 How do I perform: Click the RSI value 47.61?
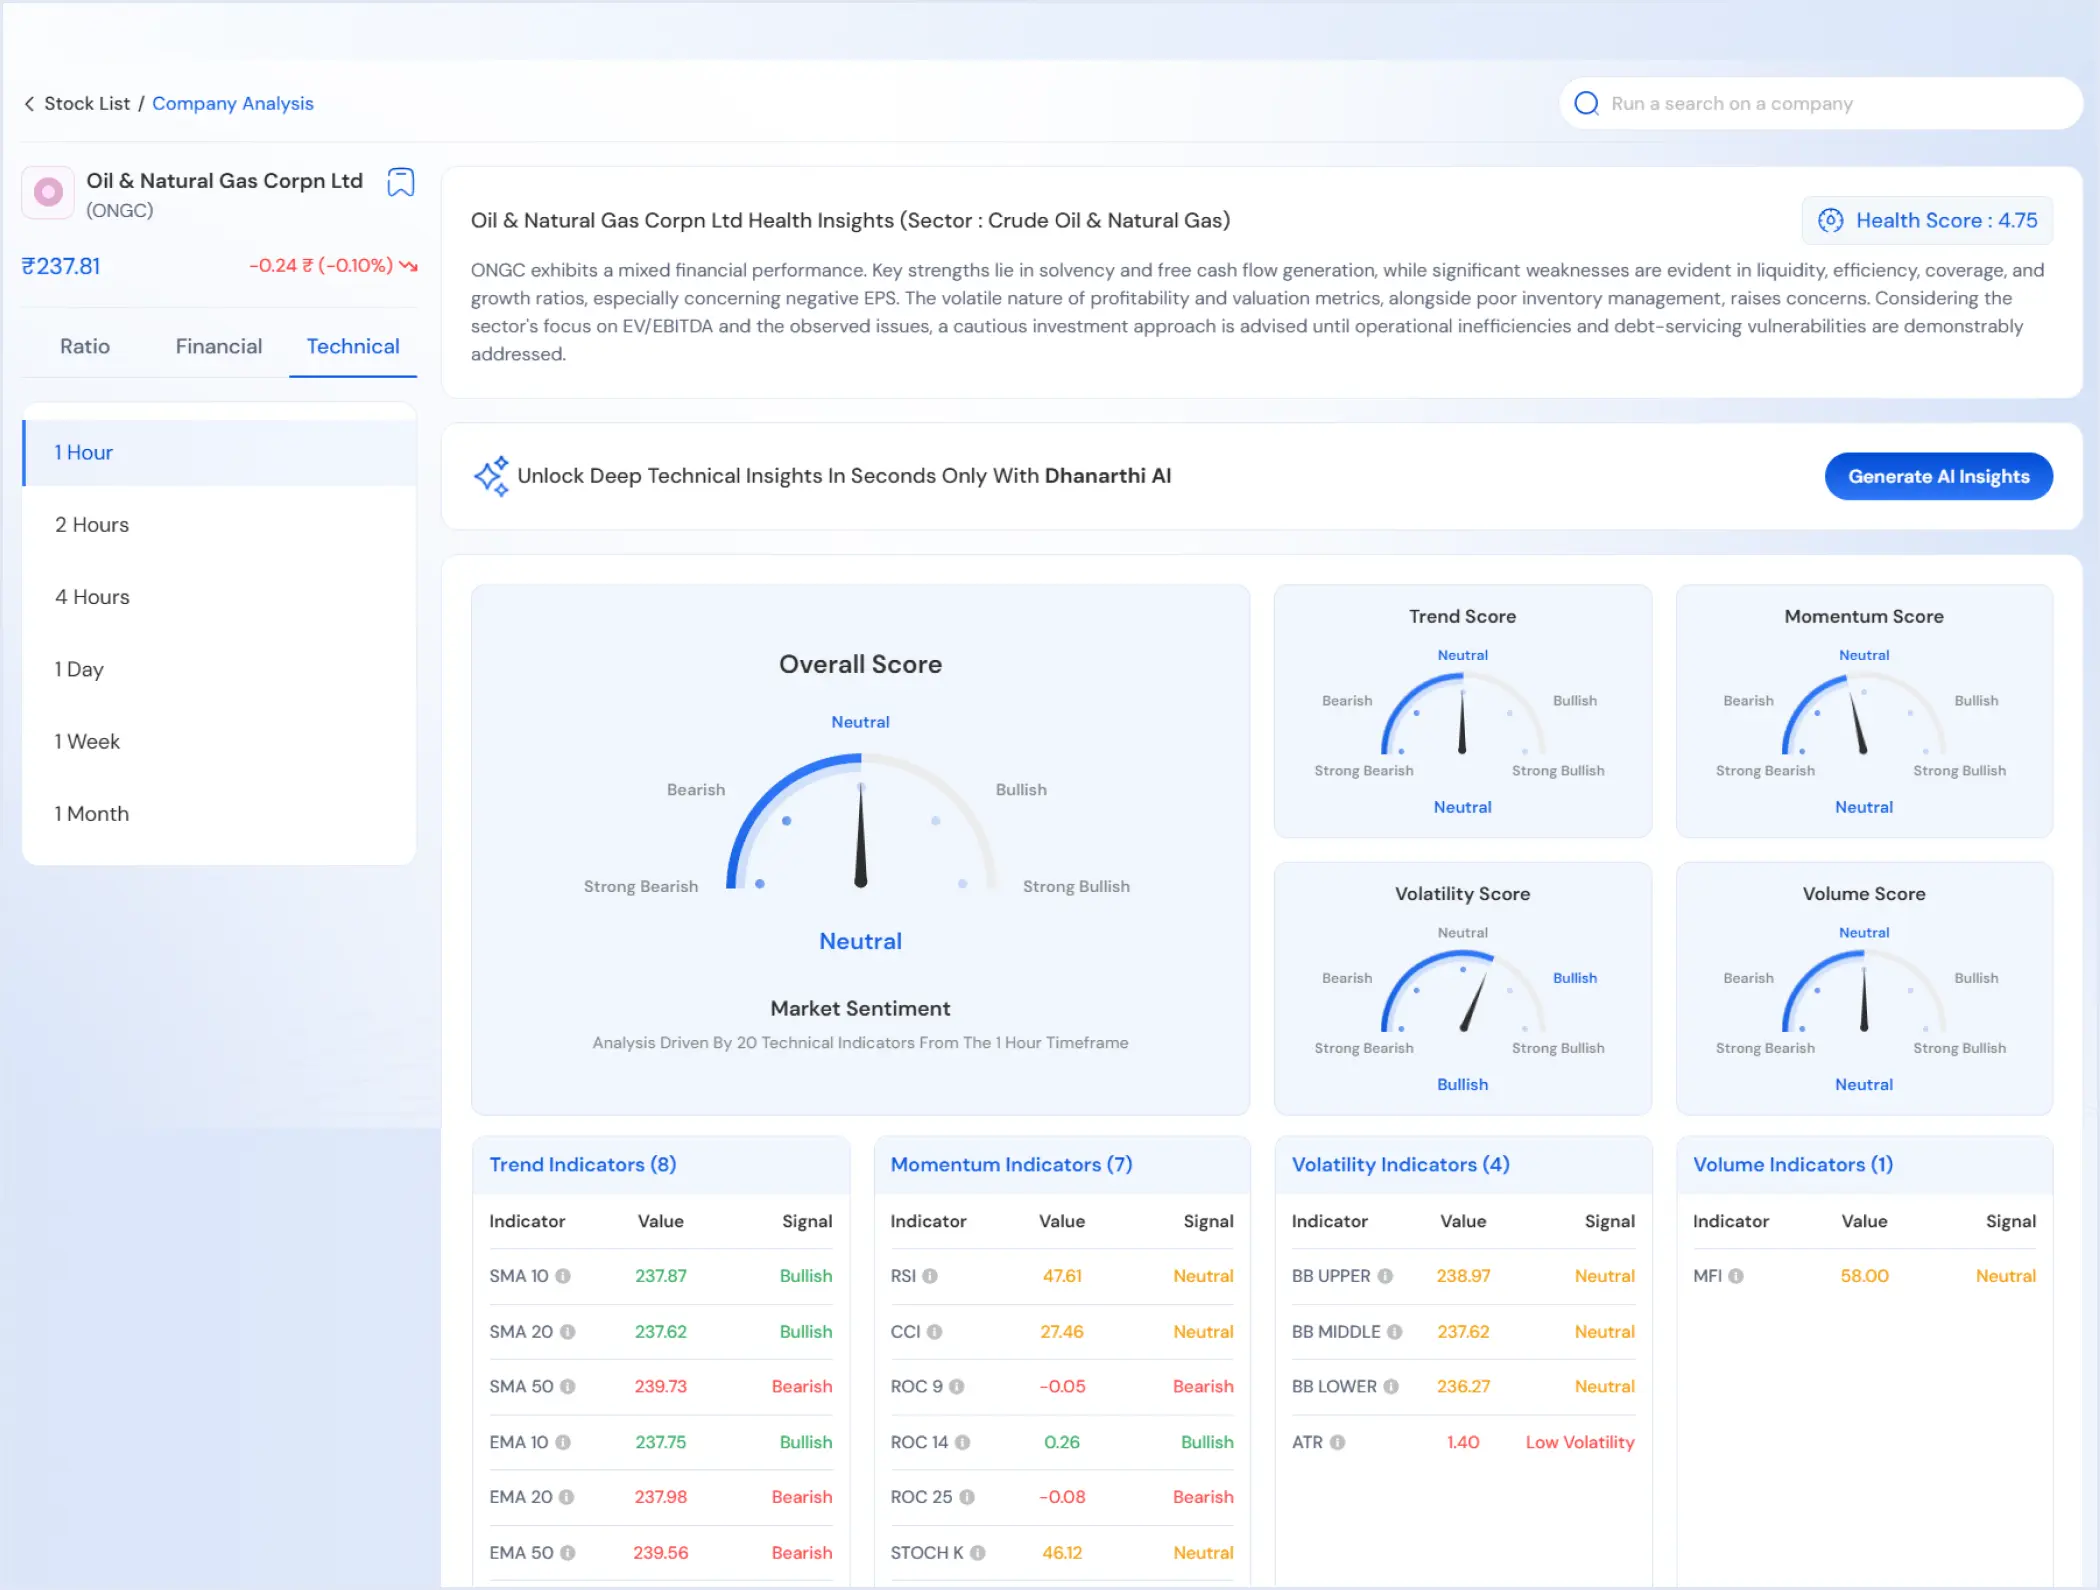[x=1061, y=1276]
